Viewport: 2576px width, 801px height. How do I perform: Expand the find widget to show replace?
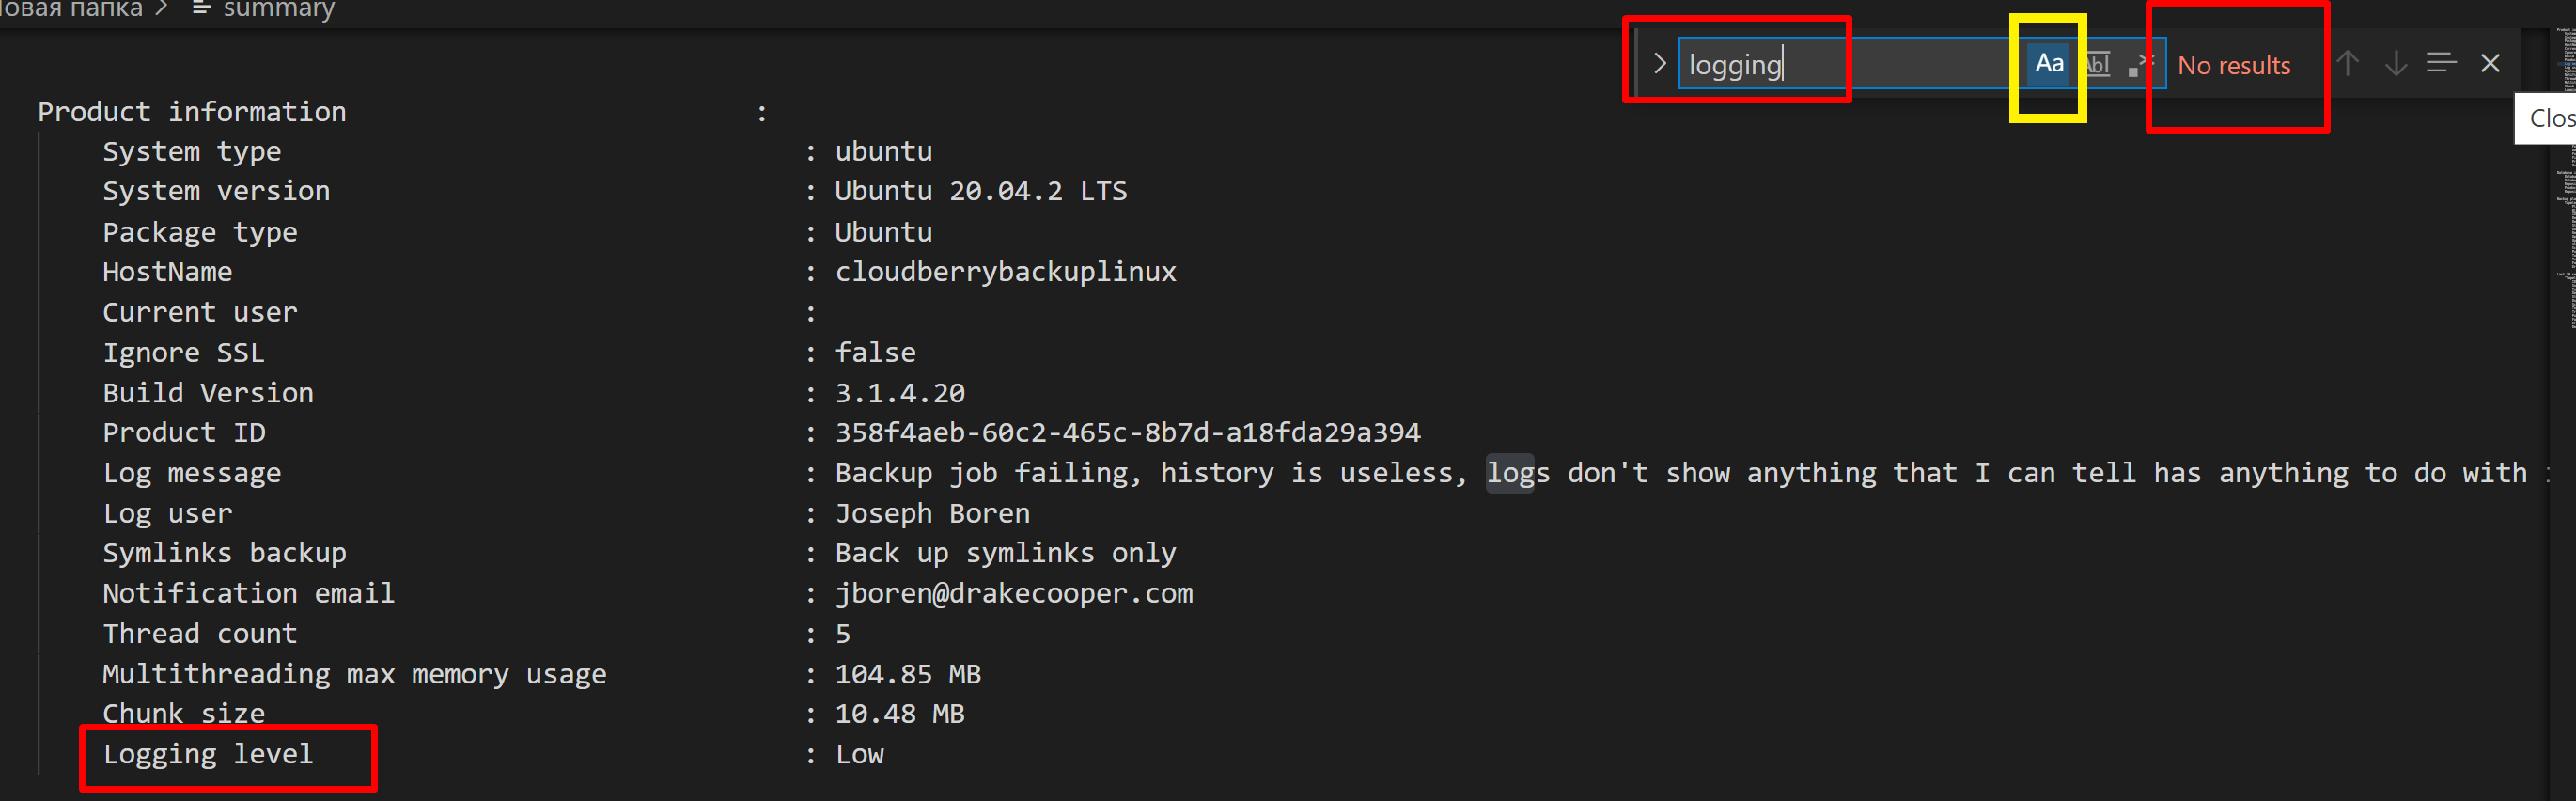pos(1658,63)
